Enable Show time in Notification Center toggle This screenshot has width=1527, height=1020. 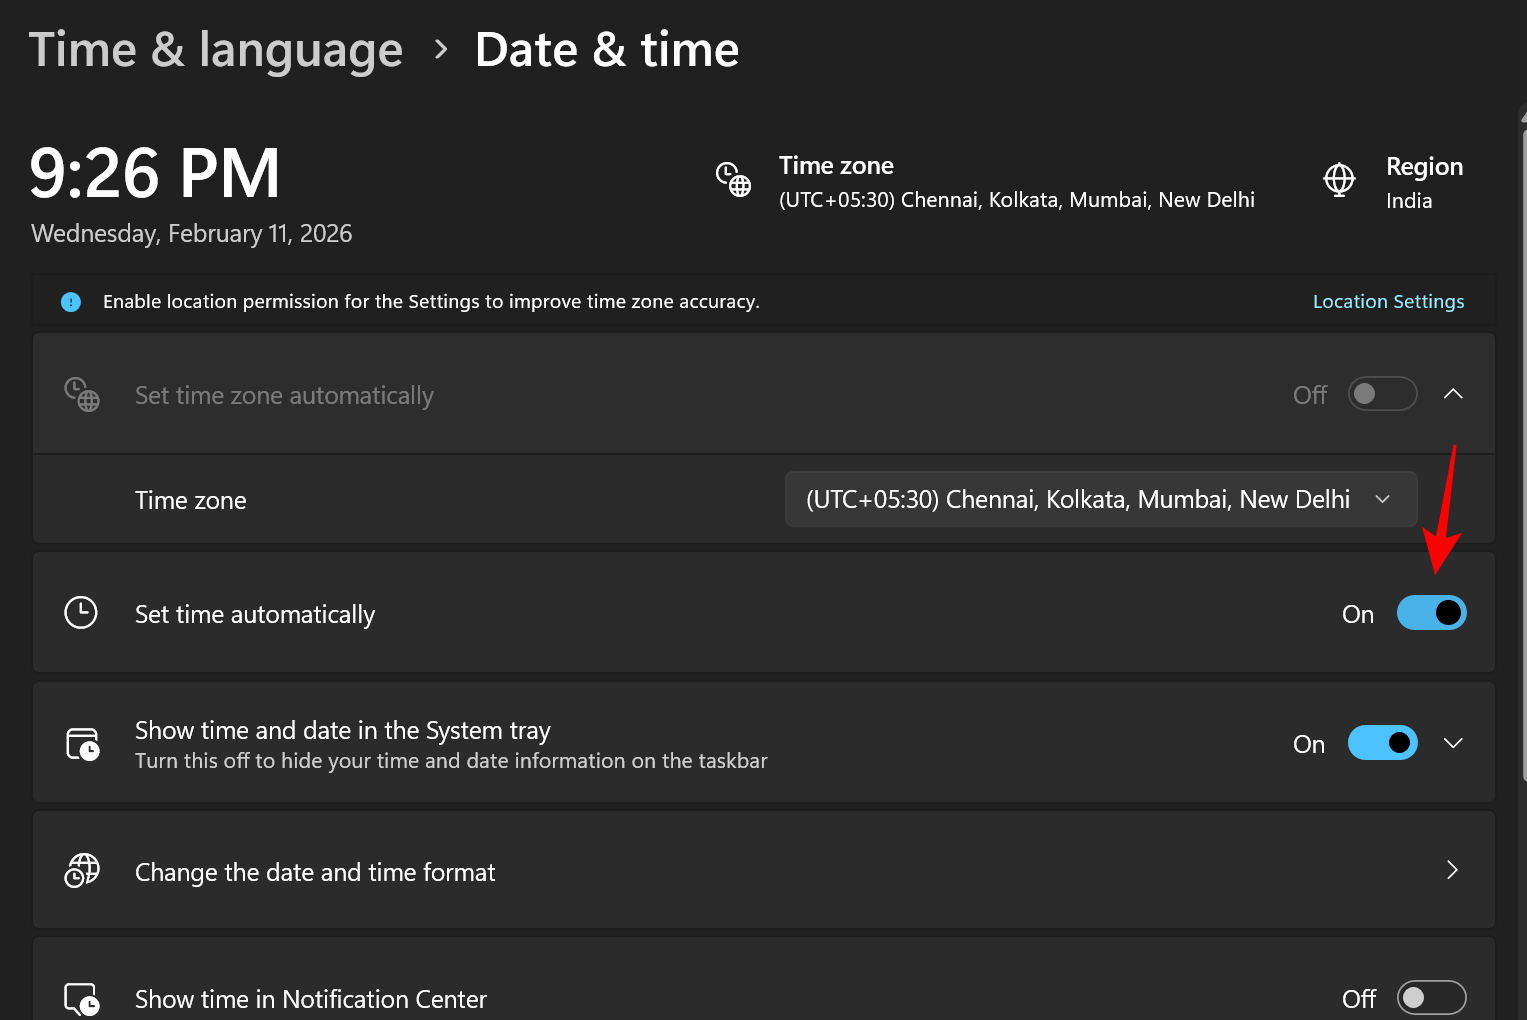[x=1431, y=998]
